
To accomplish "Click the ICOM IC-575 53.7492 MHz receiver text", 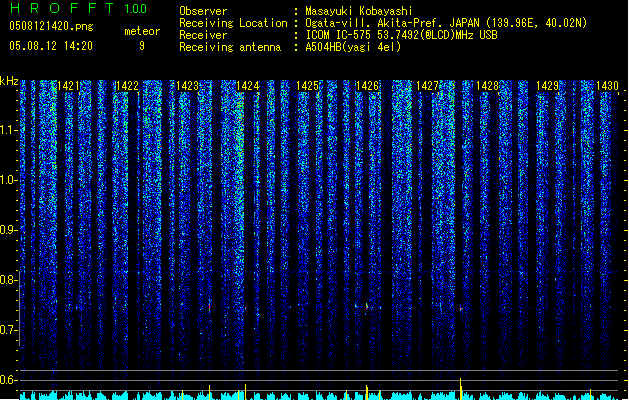I will point(402,35).
